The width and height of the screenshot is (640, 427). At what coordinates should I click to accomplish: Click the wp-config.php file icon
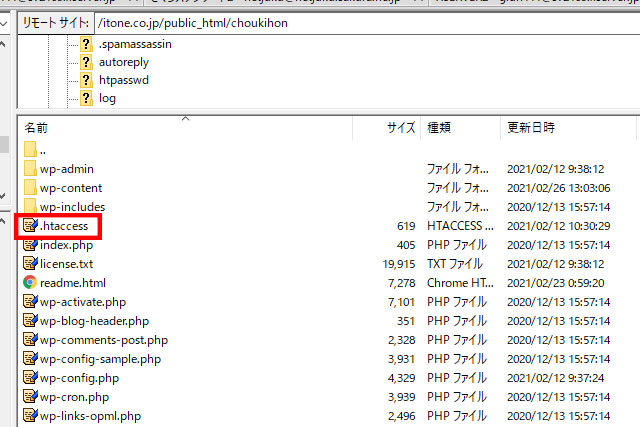pos(30,378)
